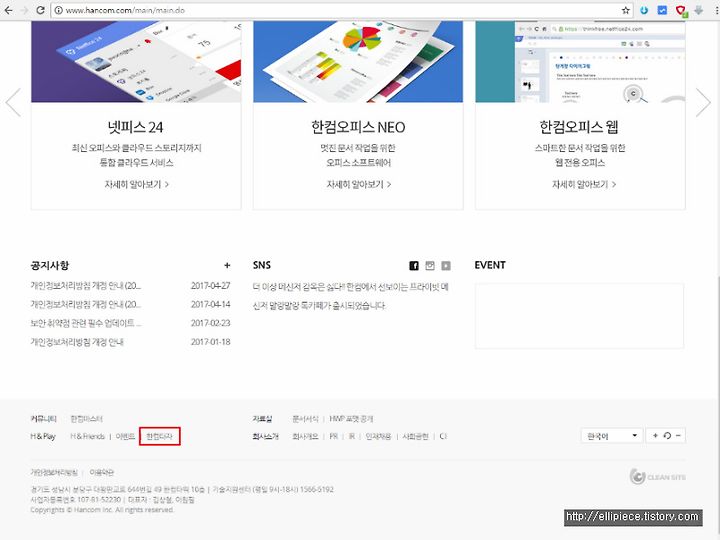Image resolution: width=720 pixels, height=540 pixels.
Task: Click 자세히 알아보기 under 한컴오피스 NEO
Action: click(359, 184)
